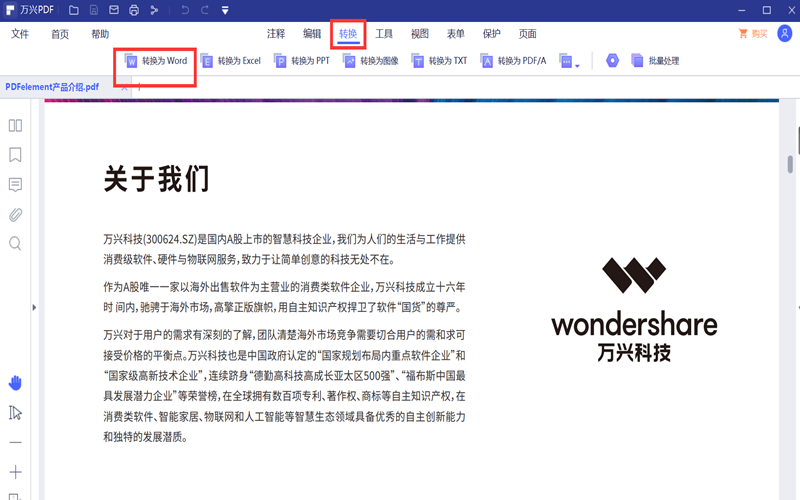
Task: Expand the left side panel arrow
Action: pyautogui.click(x=35, y=308)
